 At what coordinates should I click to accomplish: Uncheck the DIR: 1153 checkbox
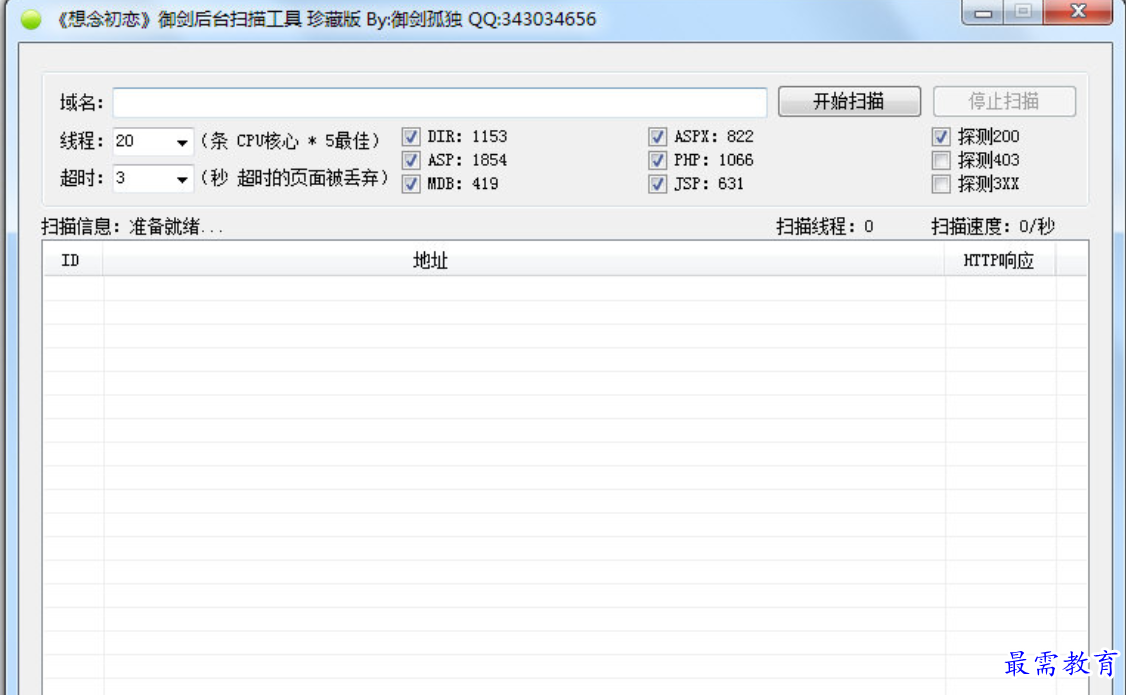click(411, 136)
